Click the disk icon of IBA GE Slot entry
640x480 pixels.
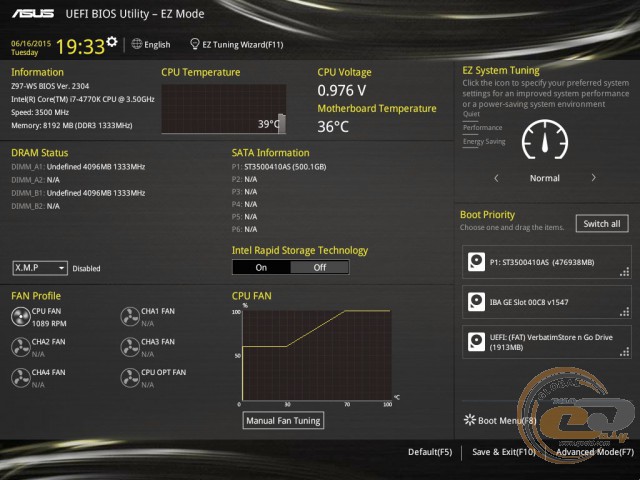pos(476,302)
